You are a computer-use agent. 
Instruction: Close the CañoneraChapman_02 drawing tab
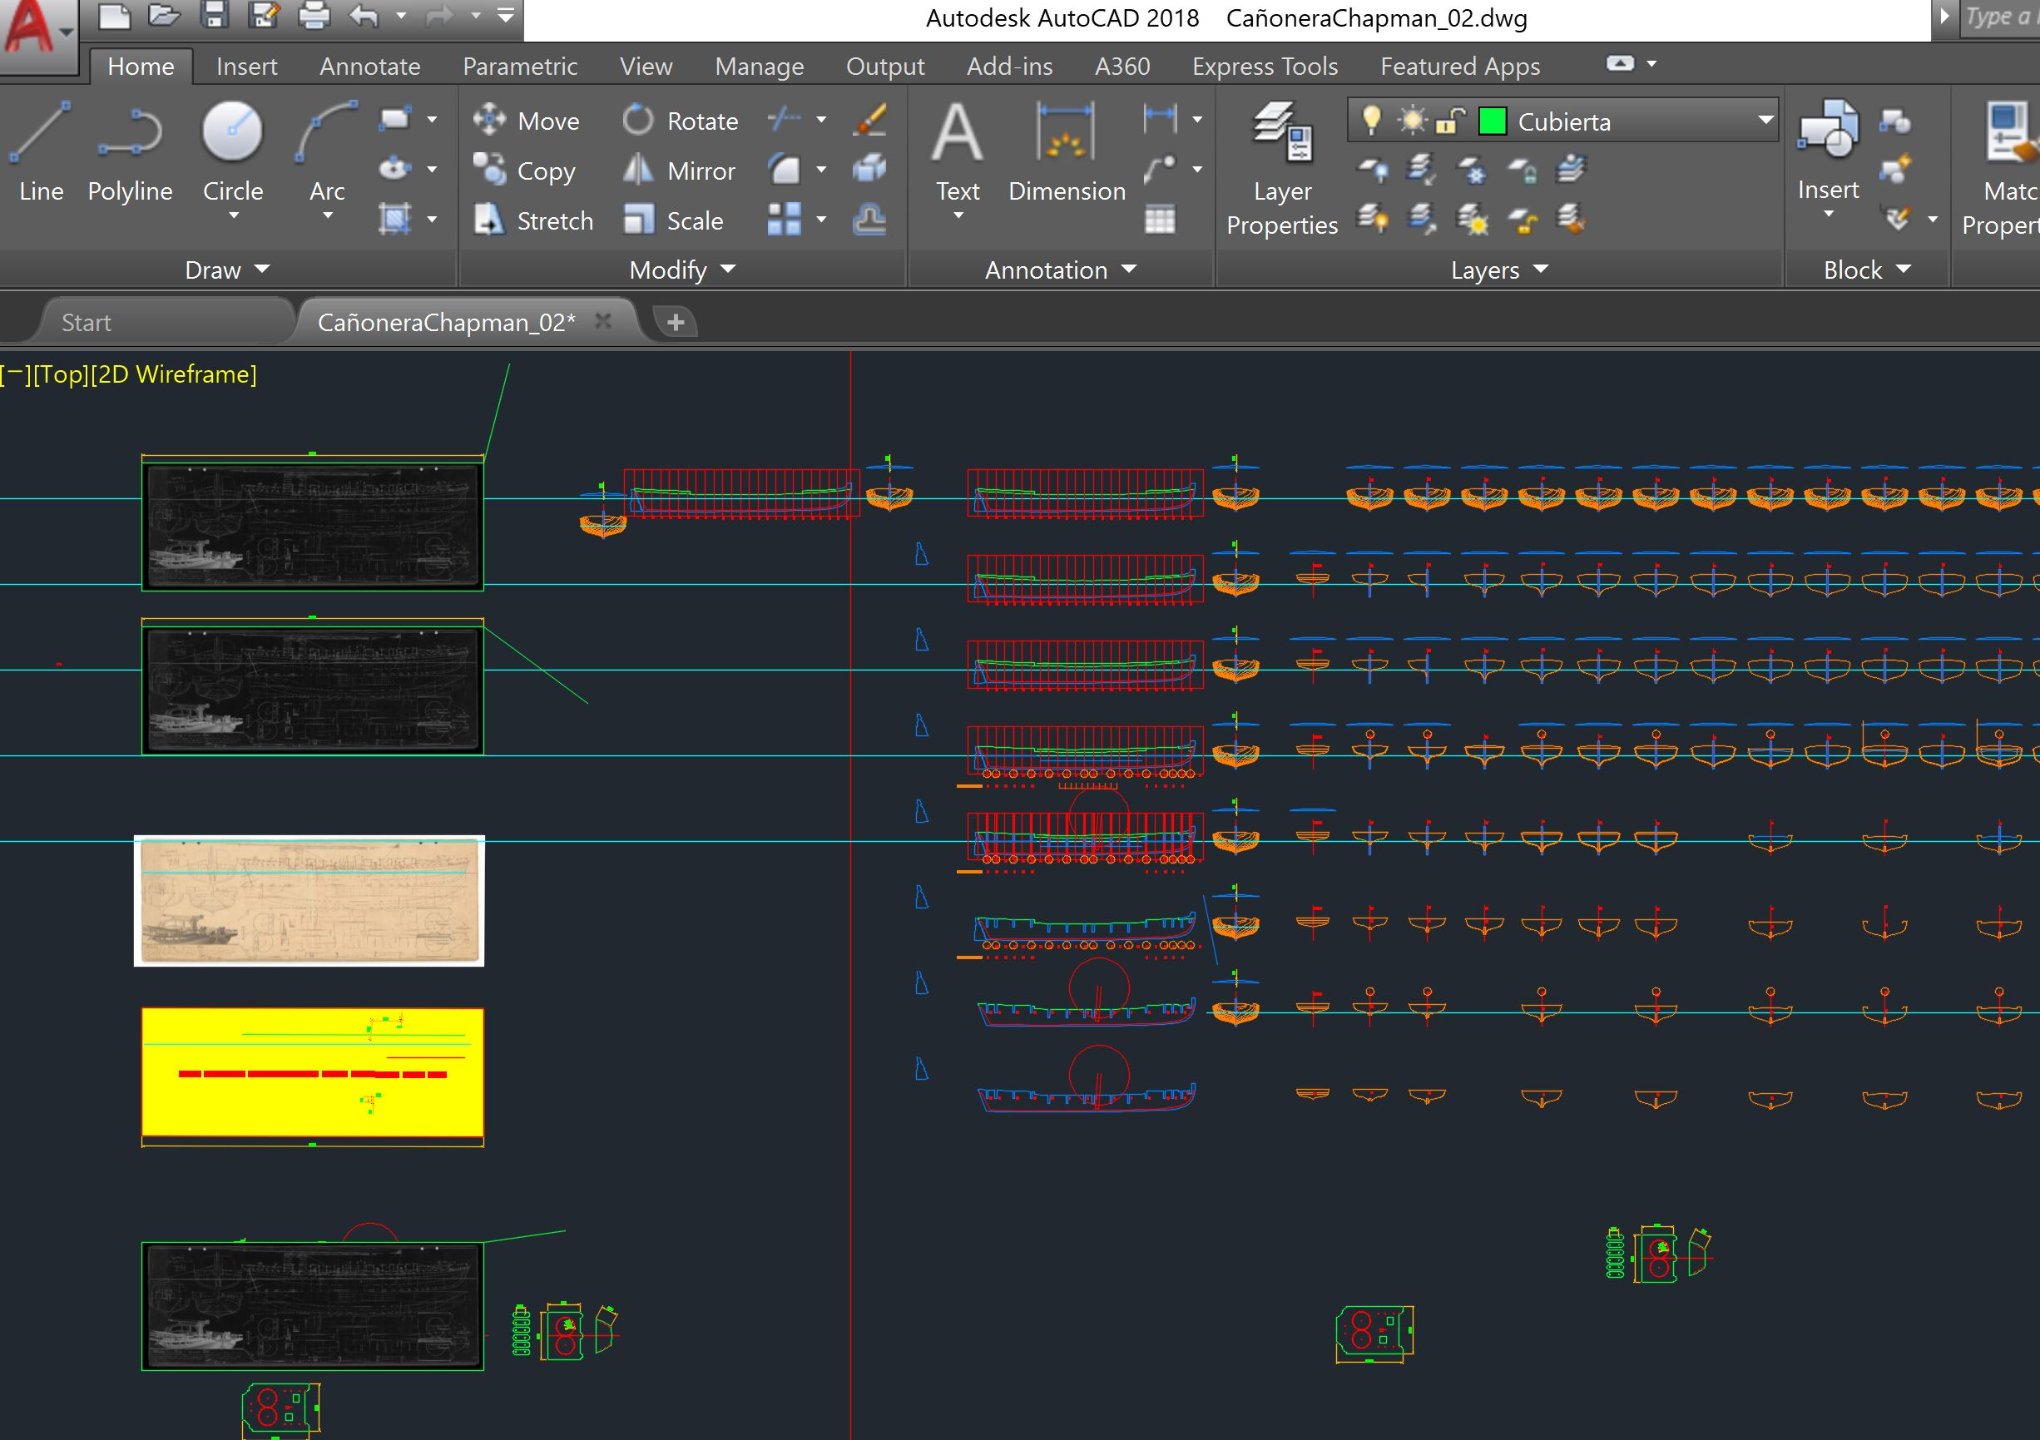point(603,321)
